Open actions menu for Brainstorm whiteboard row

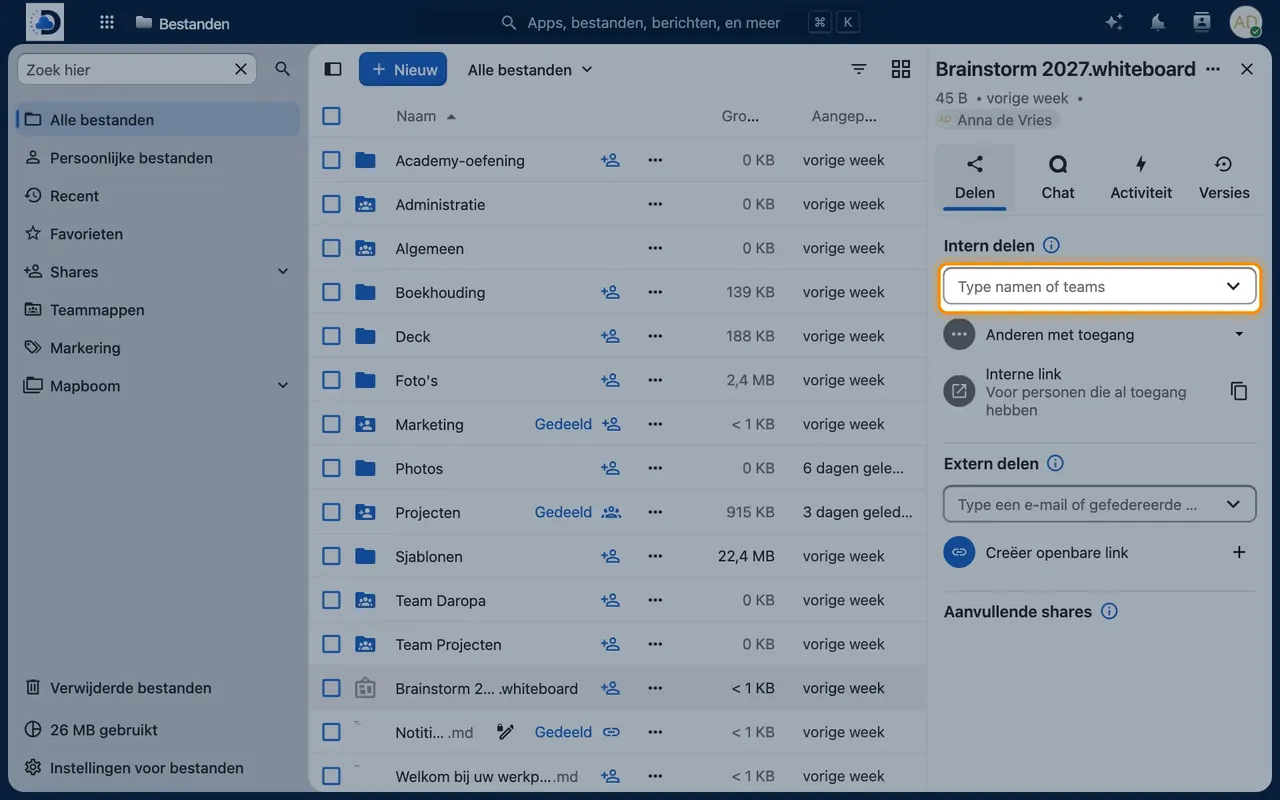tap(655, 688)
